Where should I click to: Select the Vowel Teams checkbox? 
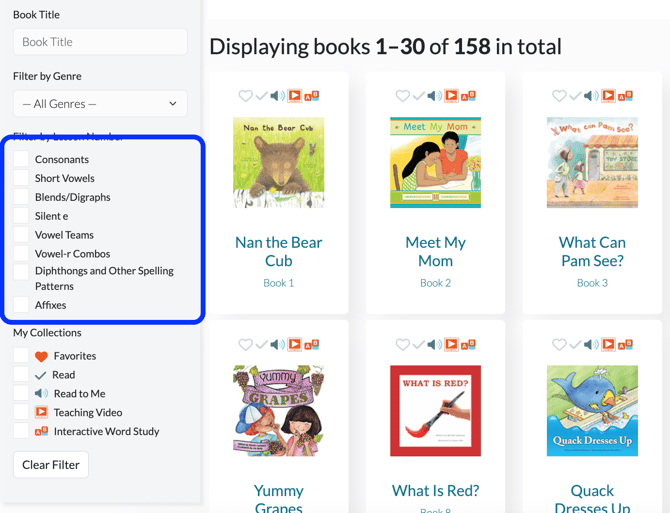click(21, 234)
